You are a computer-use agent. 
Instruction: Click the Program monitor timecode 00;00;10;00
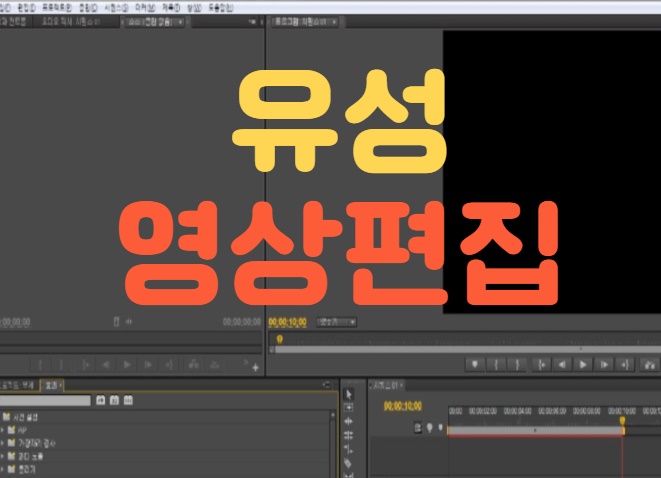[288, 322]
